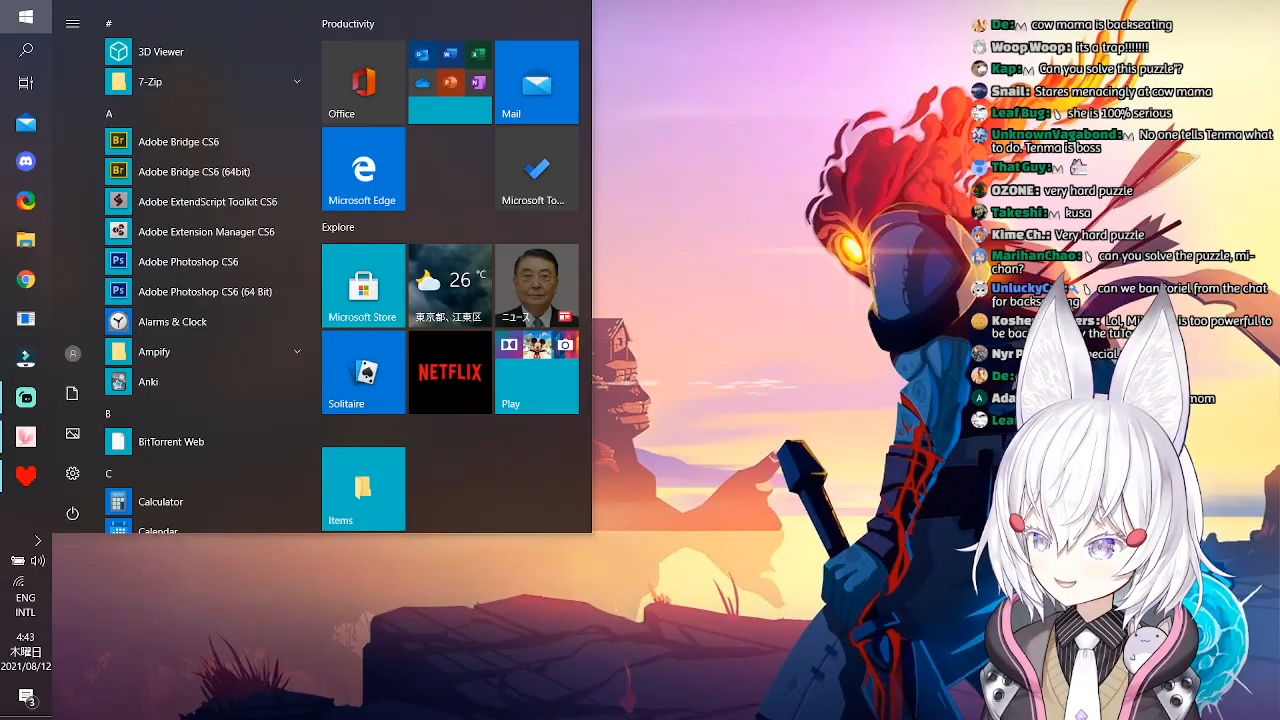Open the Pictures folder from the Start rail
This screenshot has width=1280, height=720.
(x=73, y=434)
